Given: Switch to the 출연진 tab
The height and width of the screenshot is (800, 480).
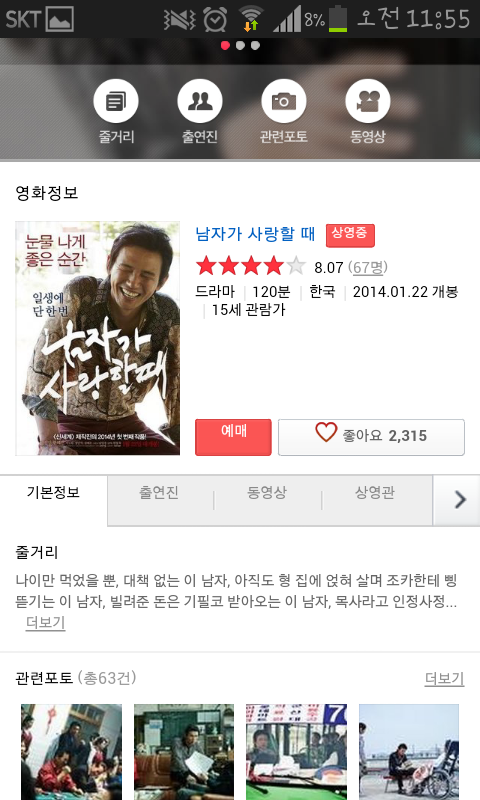Looking at the screenshot, I should [159, 493].
